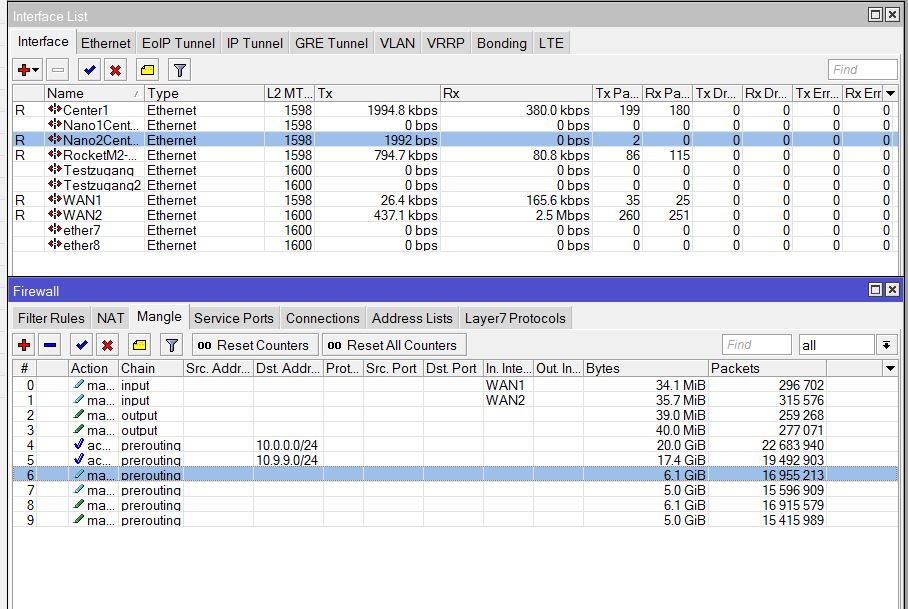Click the WAN2 interface icon
The width and height of the screenshot is (908, 609).
click(55, 214)
